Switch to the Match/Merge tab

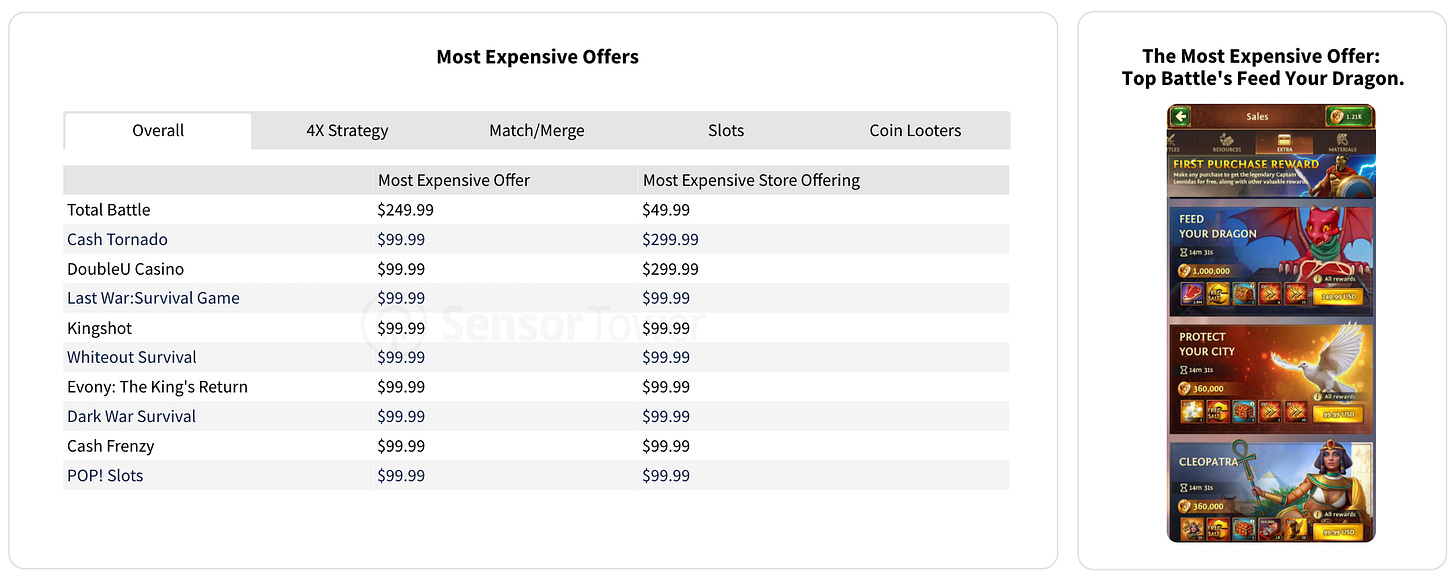pyautogui.click(x=537, y=130)
